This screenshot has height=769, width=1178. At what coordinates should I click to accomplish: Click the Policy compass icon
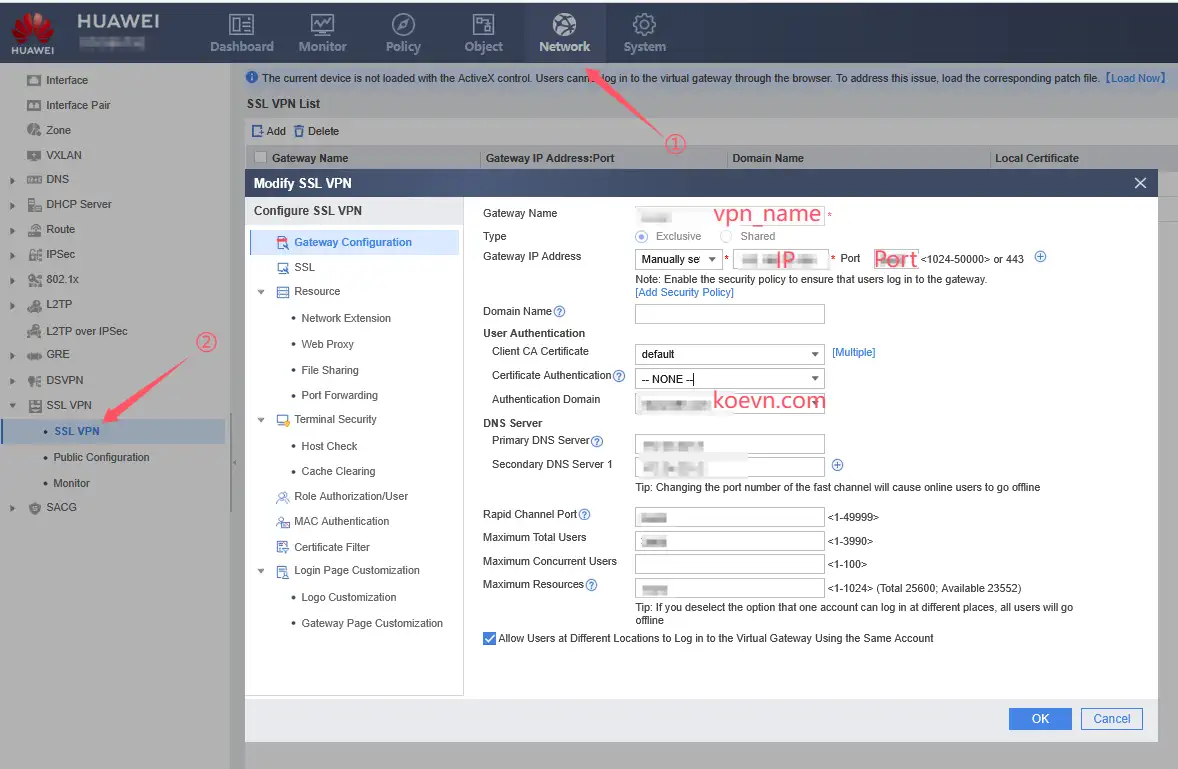(x=402, y=26)
